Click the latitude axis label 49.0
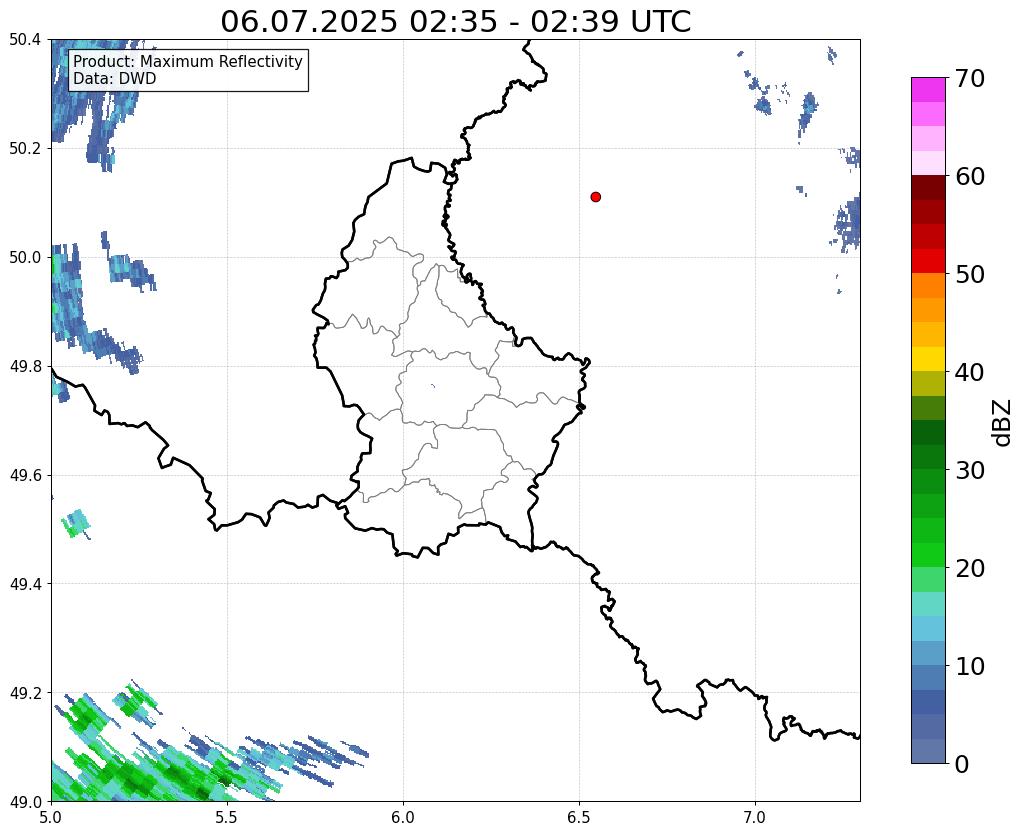The image size is (1023, 834). click(25, 801)
